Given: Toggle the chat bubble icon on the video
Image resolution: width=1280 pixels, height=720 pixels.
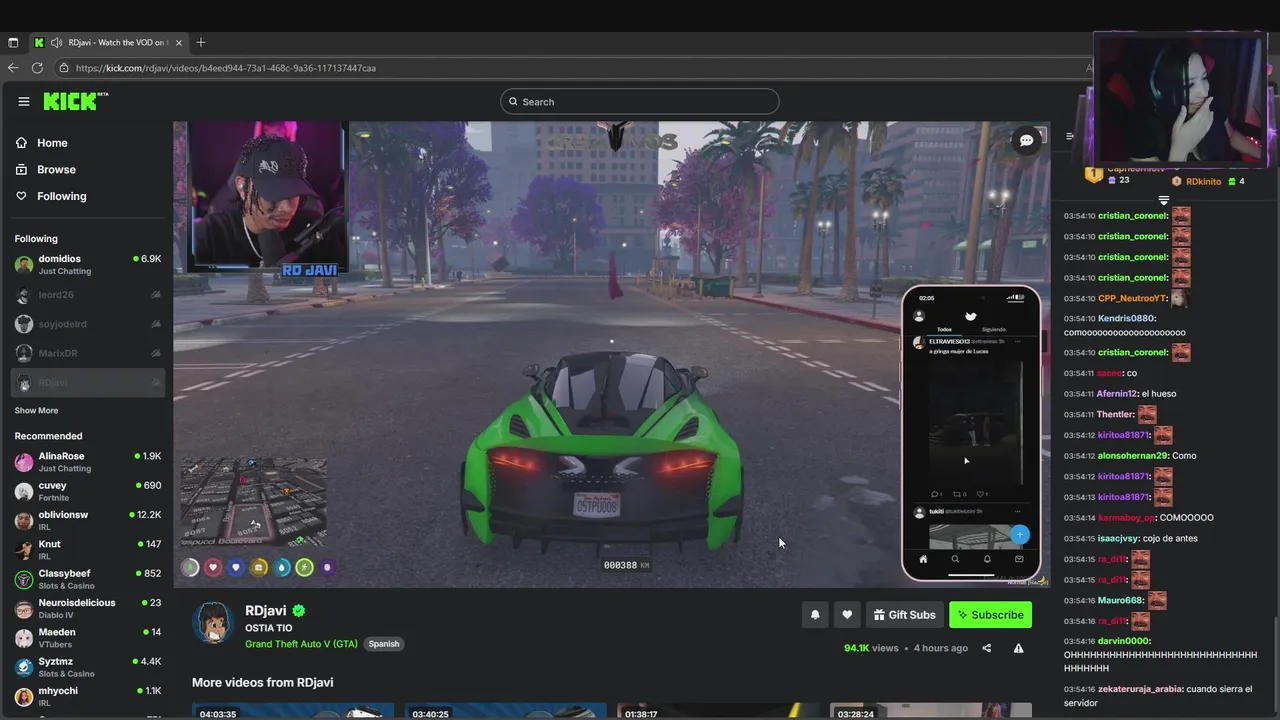Looking at the screenshot, I should pyautogui.click(x=1026, y=141).
